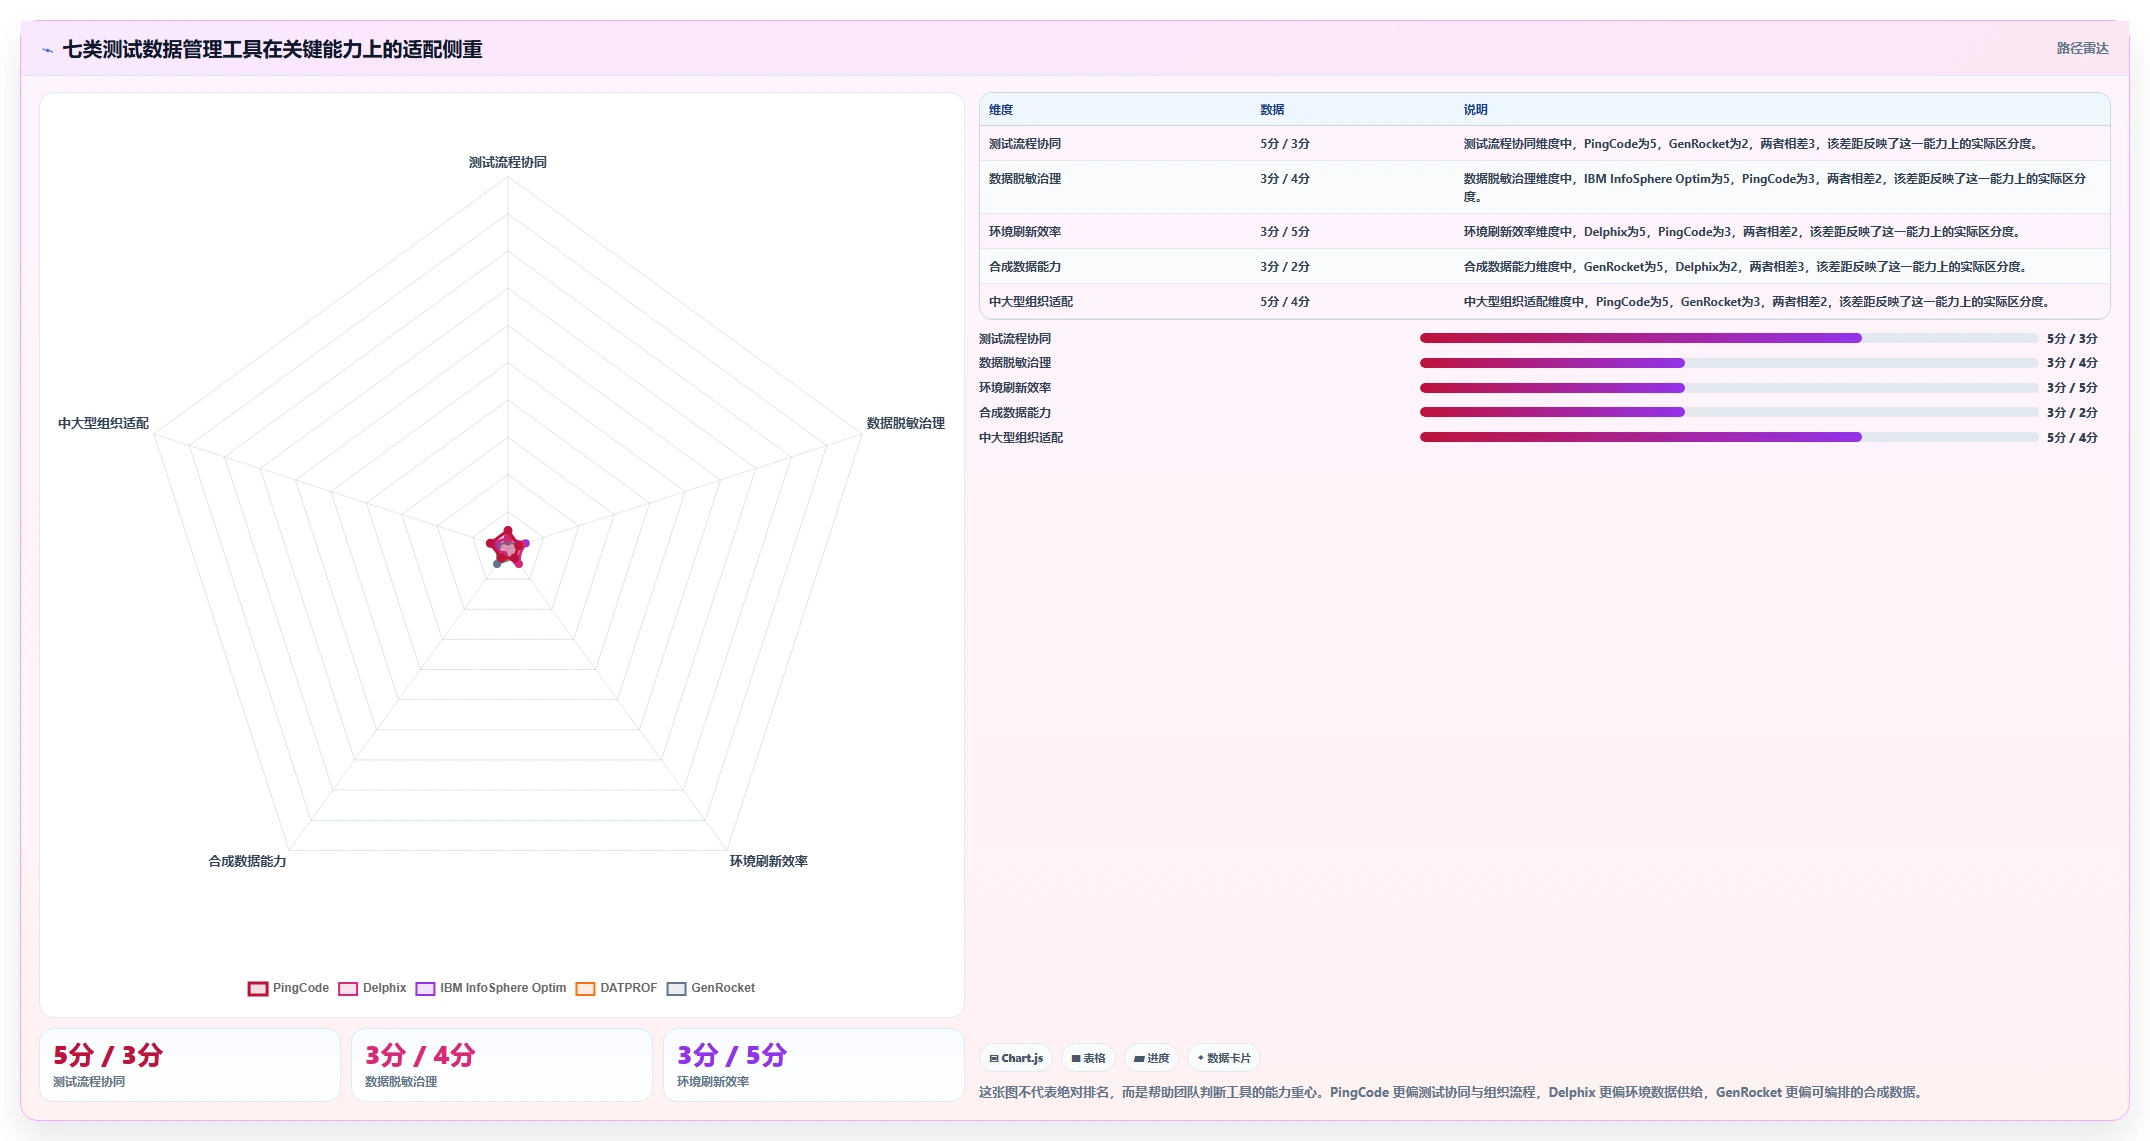Click the 合成数据能力 progress bar
The height and width of the screenshot is (1141, 2150).
pos(1729,412)
